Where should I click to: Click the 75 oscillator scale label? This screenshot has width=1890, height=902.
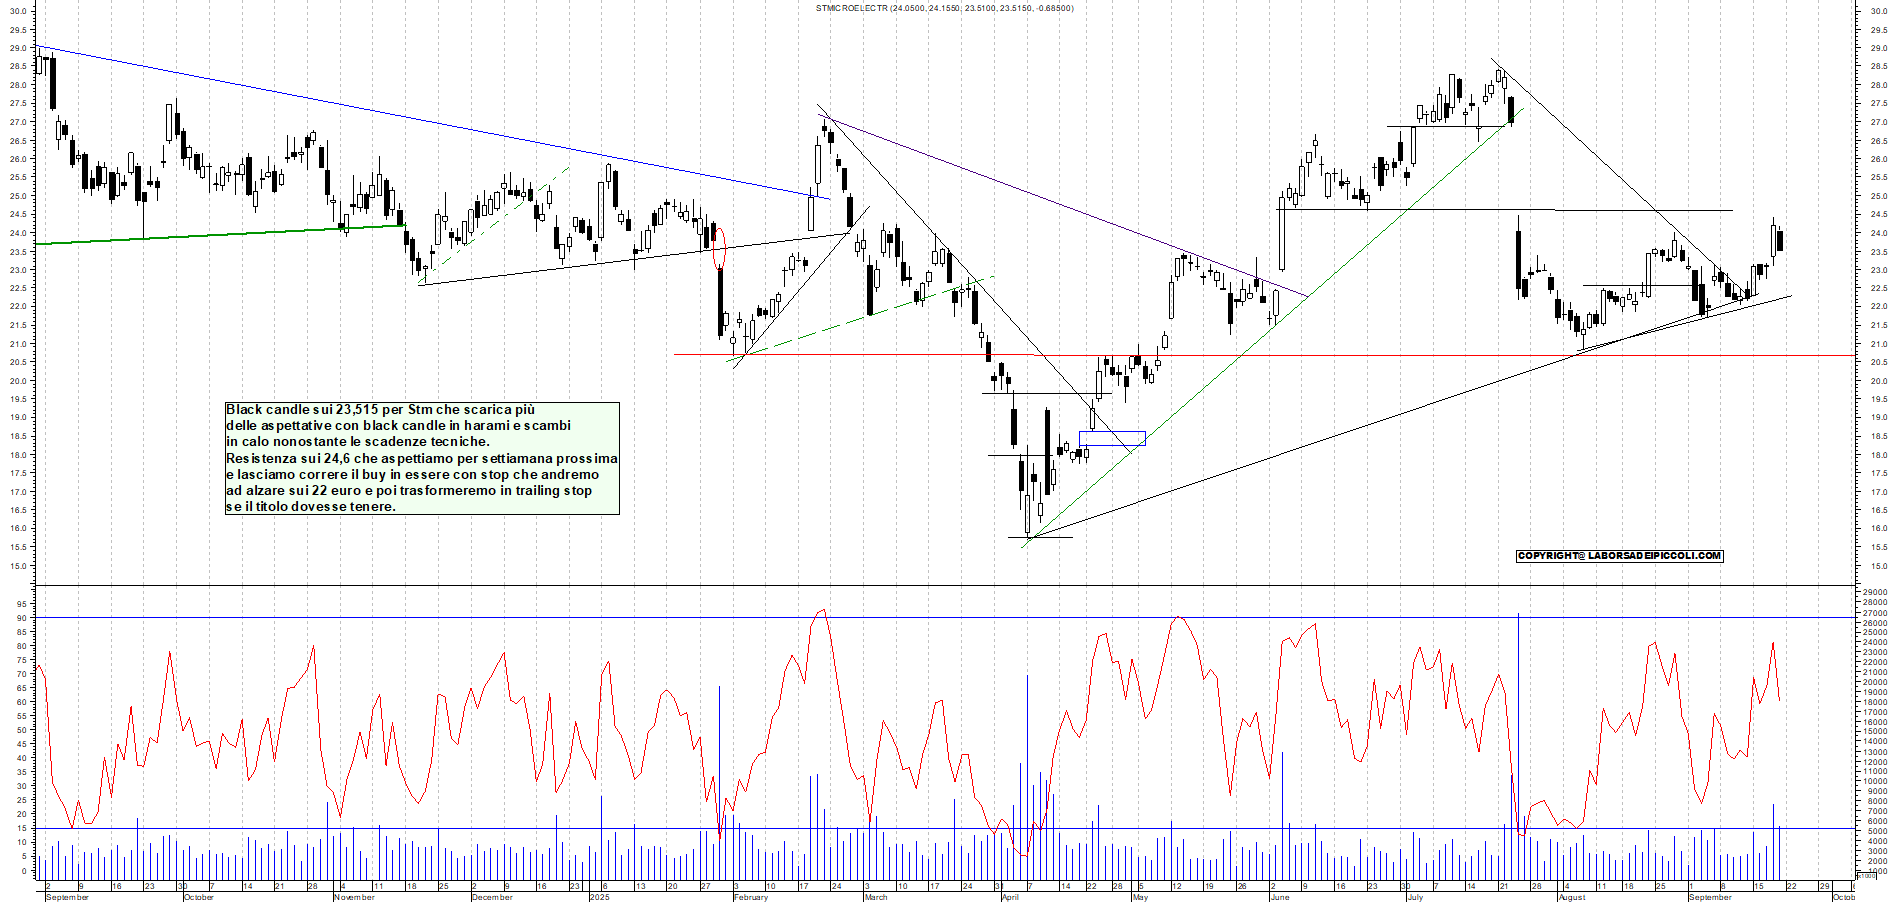click(x=21, y=660)
